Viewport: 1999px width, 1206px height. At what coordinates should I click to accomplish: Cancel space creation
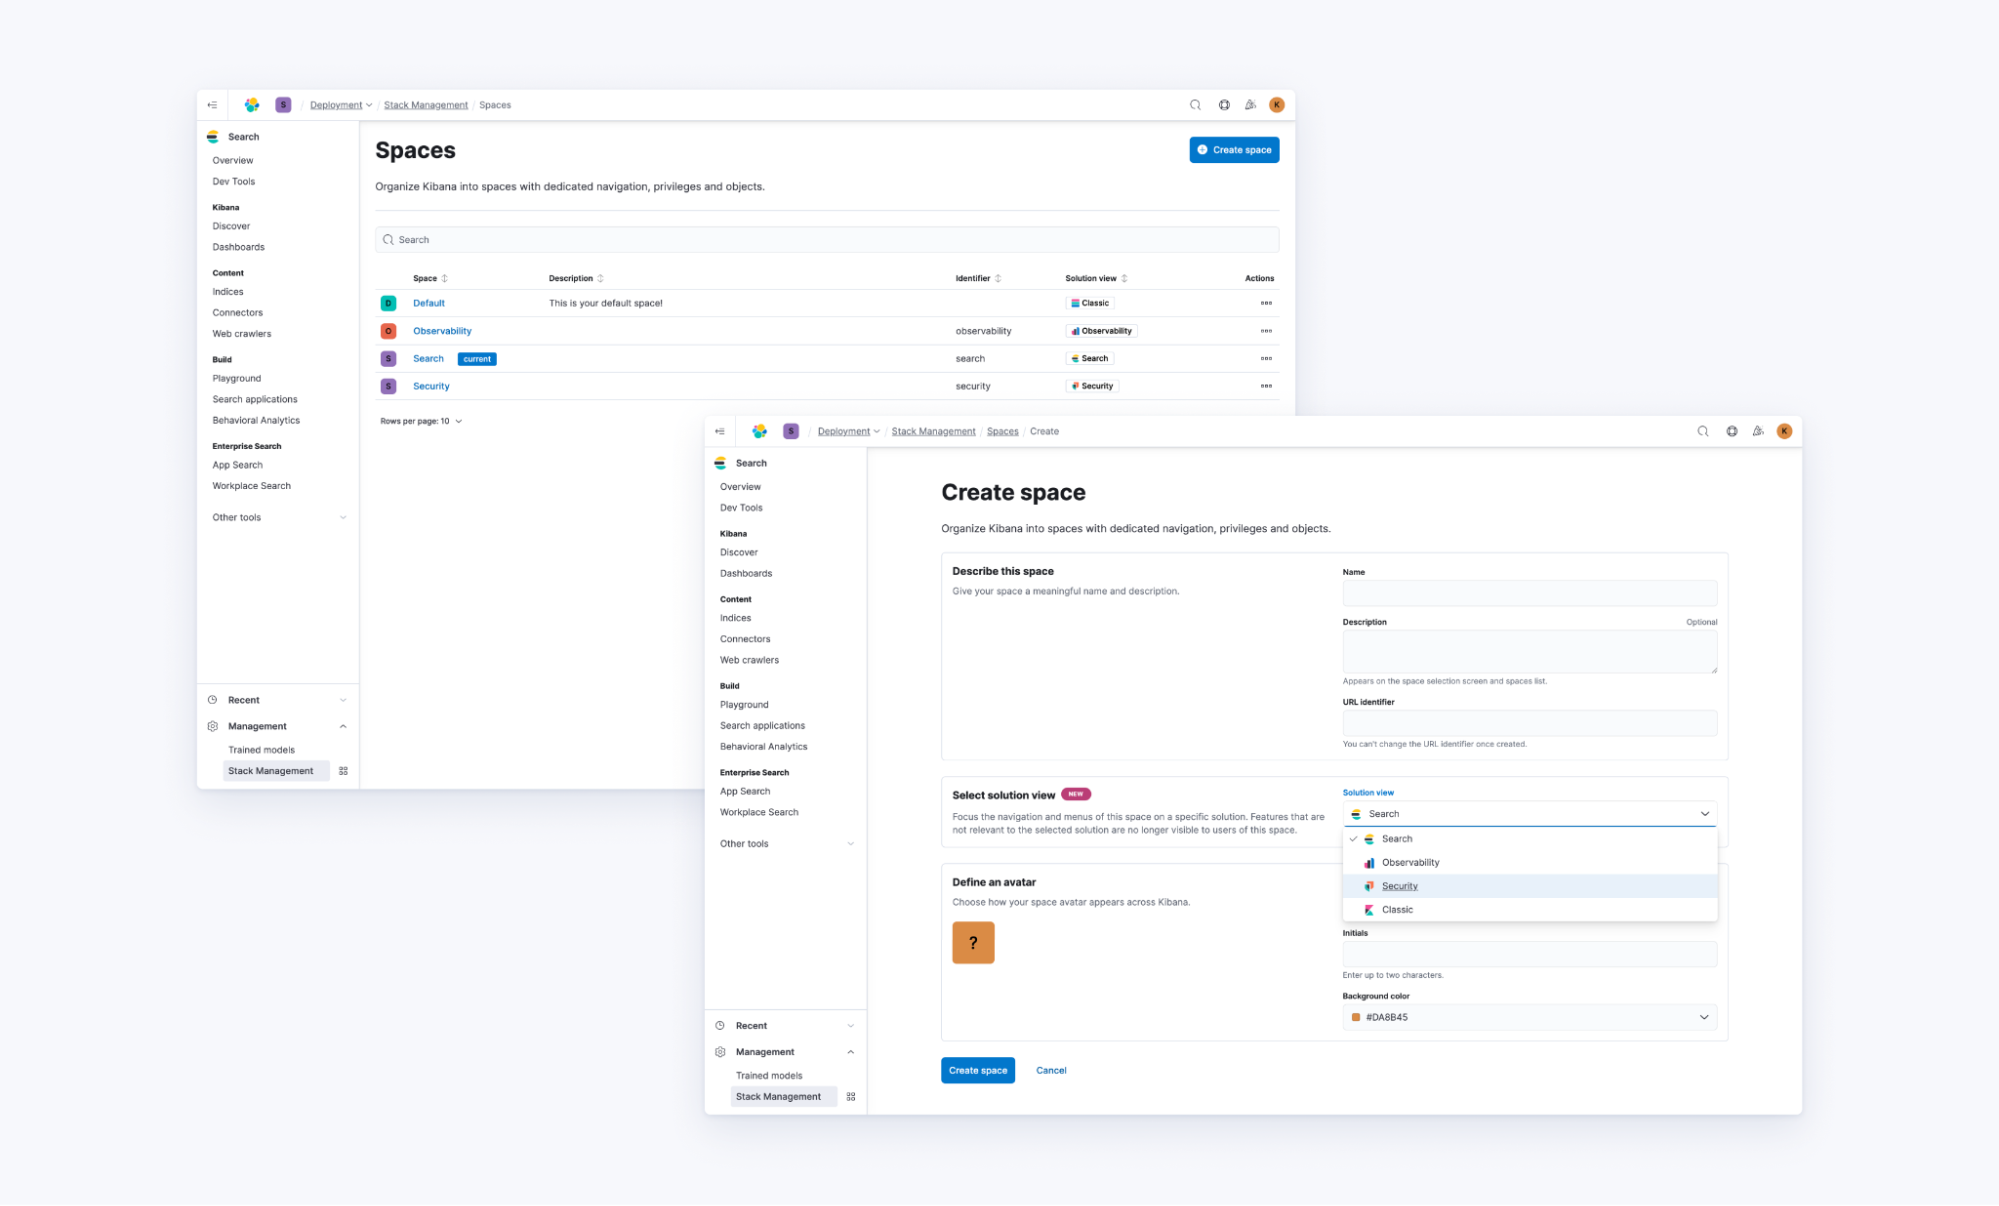[x=1051, y=1071]
